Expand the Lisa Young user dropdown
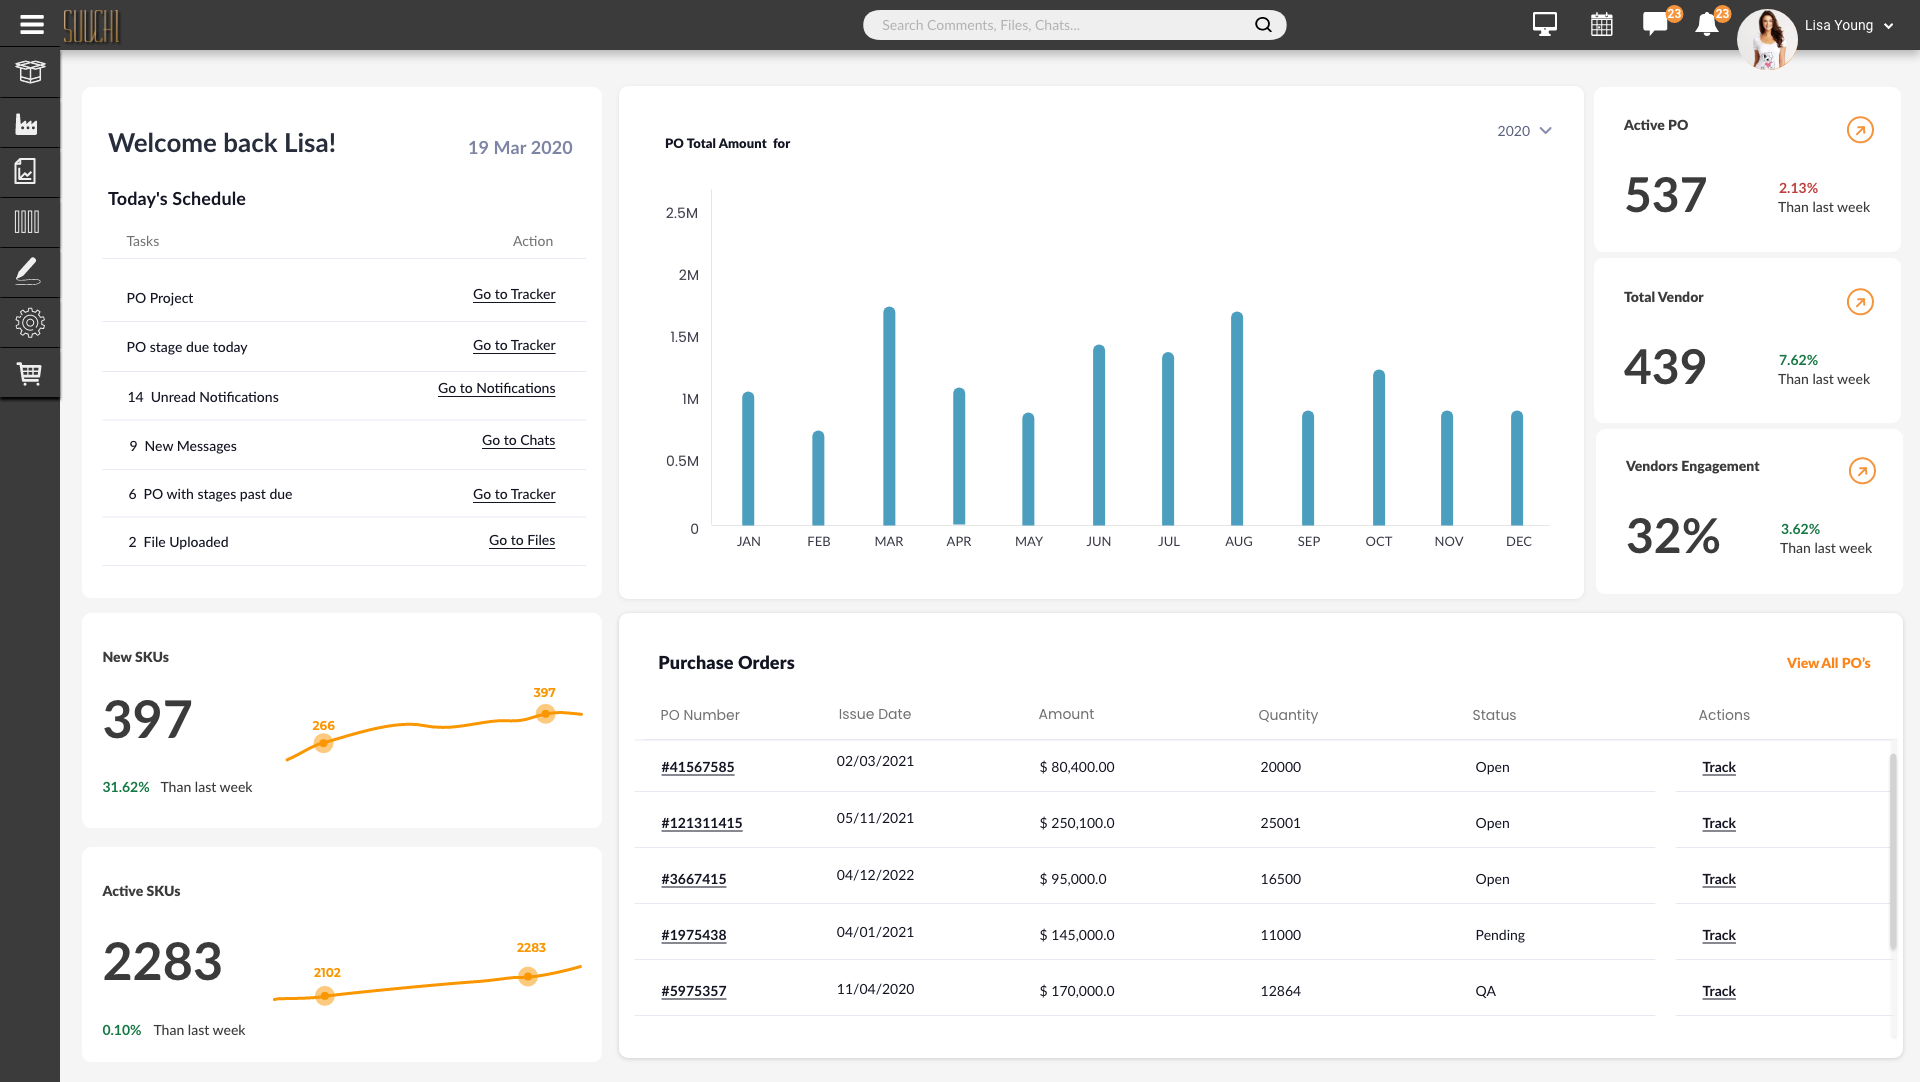1920x1082 pixels. point(1888,26)
